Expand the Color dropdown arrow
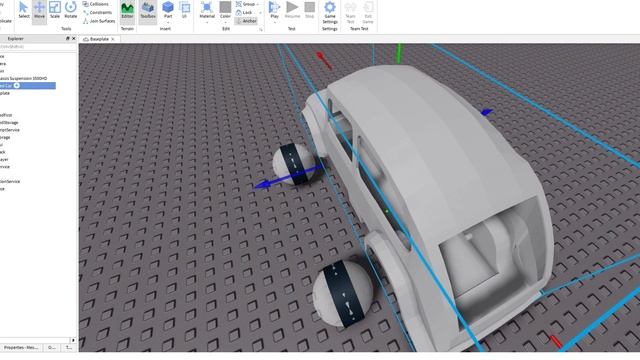This screenshot has height=360, width=640. click(225, 22)
